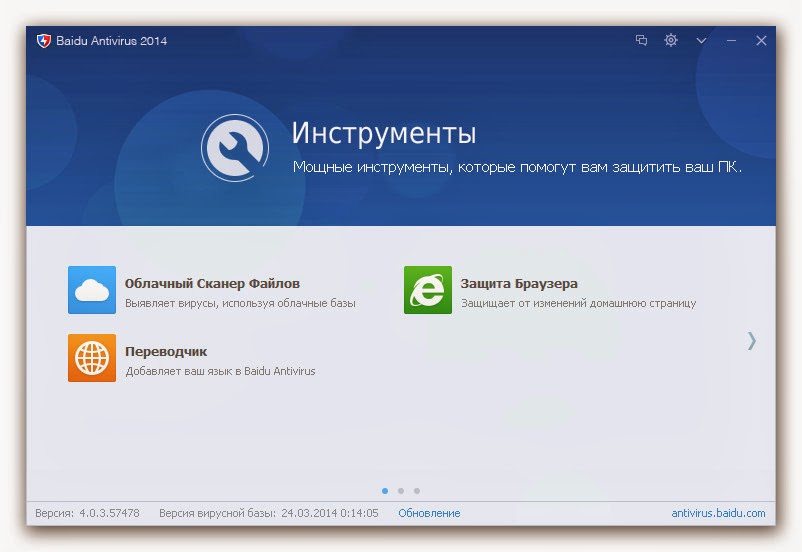Click description 'Защищает от изменений домашнюю страницу'
The height and width of the screenshot is (552, 802).
tap(578, 303)
